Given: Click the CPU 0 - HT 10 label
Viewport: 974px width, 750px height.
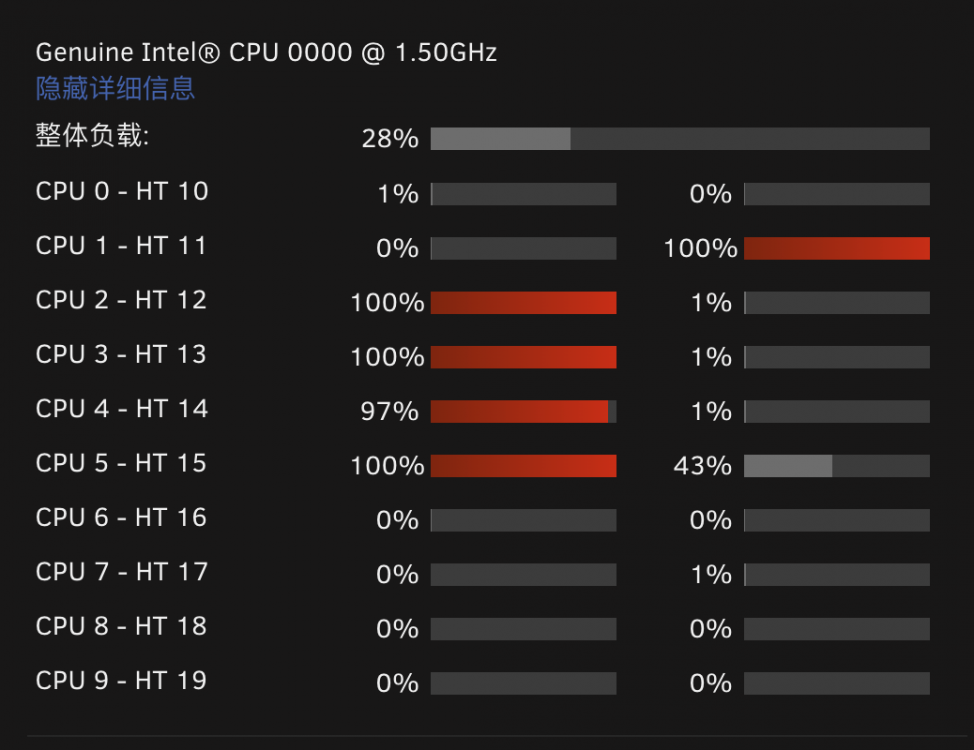Looking at the screenshot, I should tap(122, 191).
